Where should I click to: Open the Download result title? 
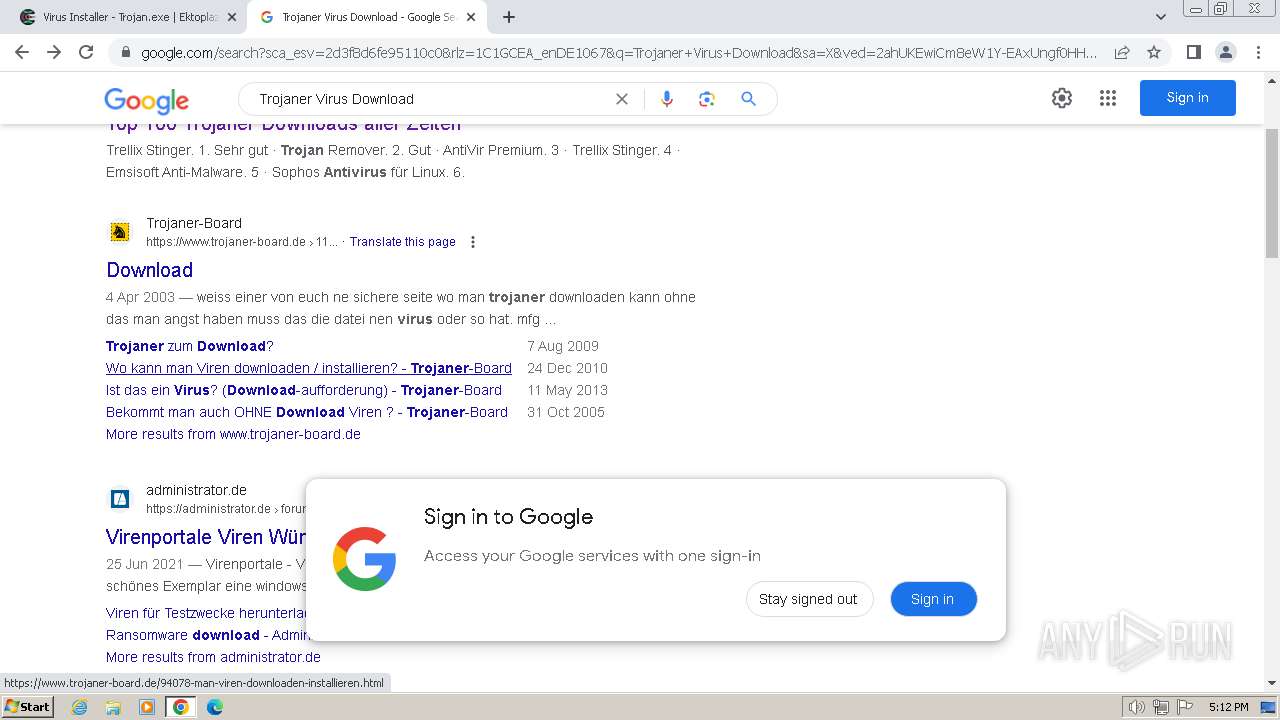pos(150,270)
